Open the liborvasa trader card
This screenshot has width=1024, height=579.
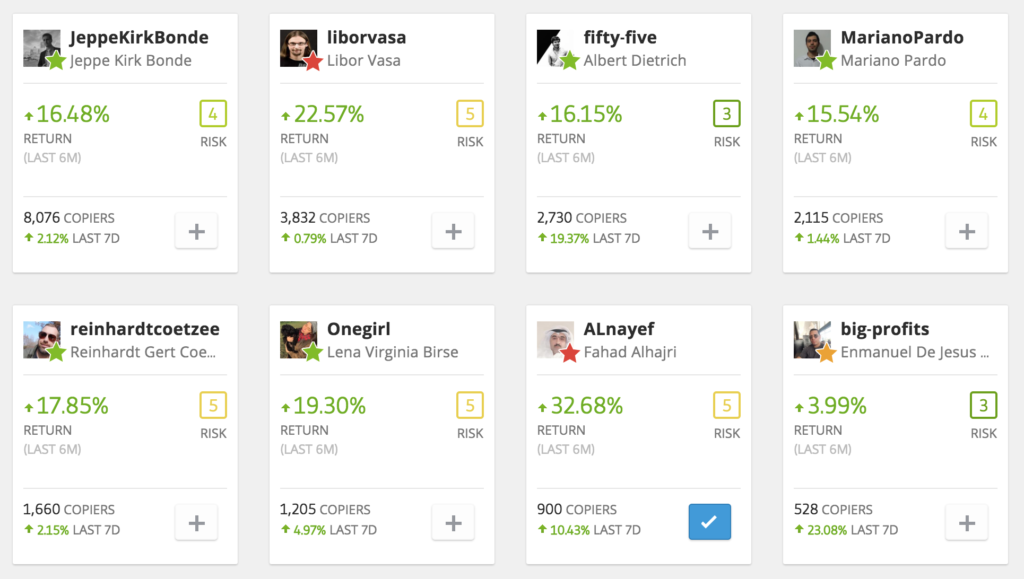(x=381, y=140)
